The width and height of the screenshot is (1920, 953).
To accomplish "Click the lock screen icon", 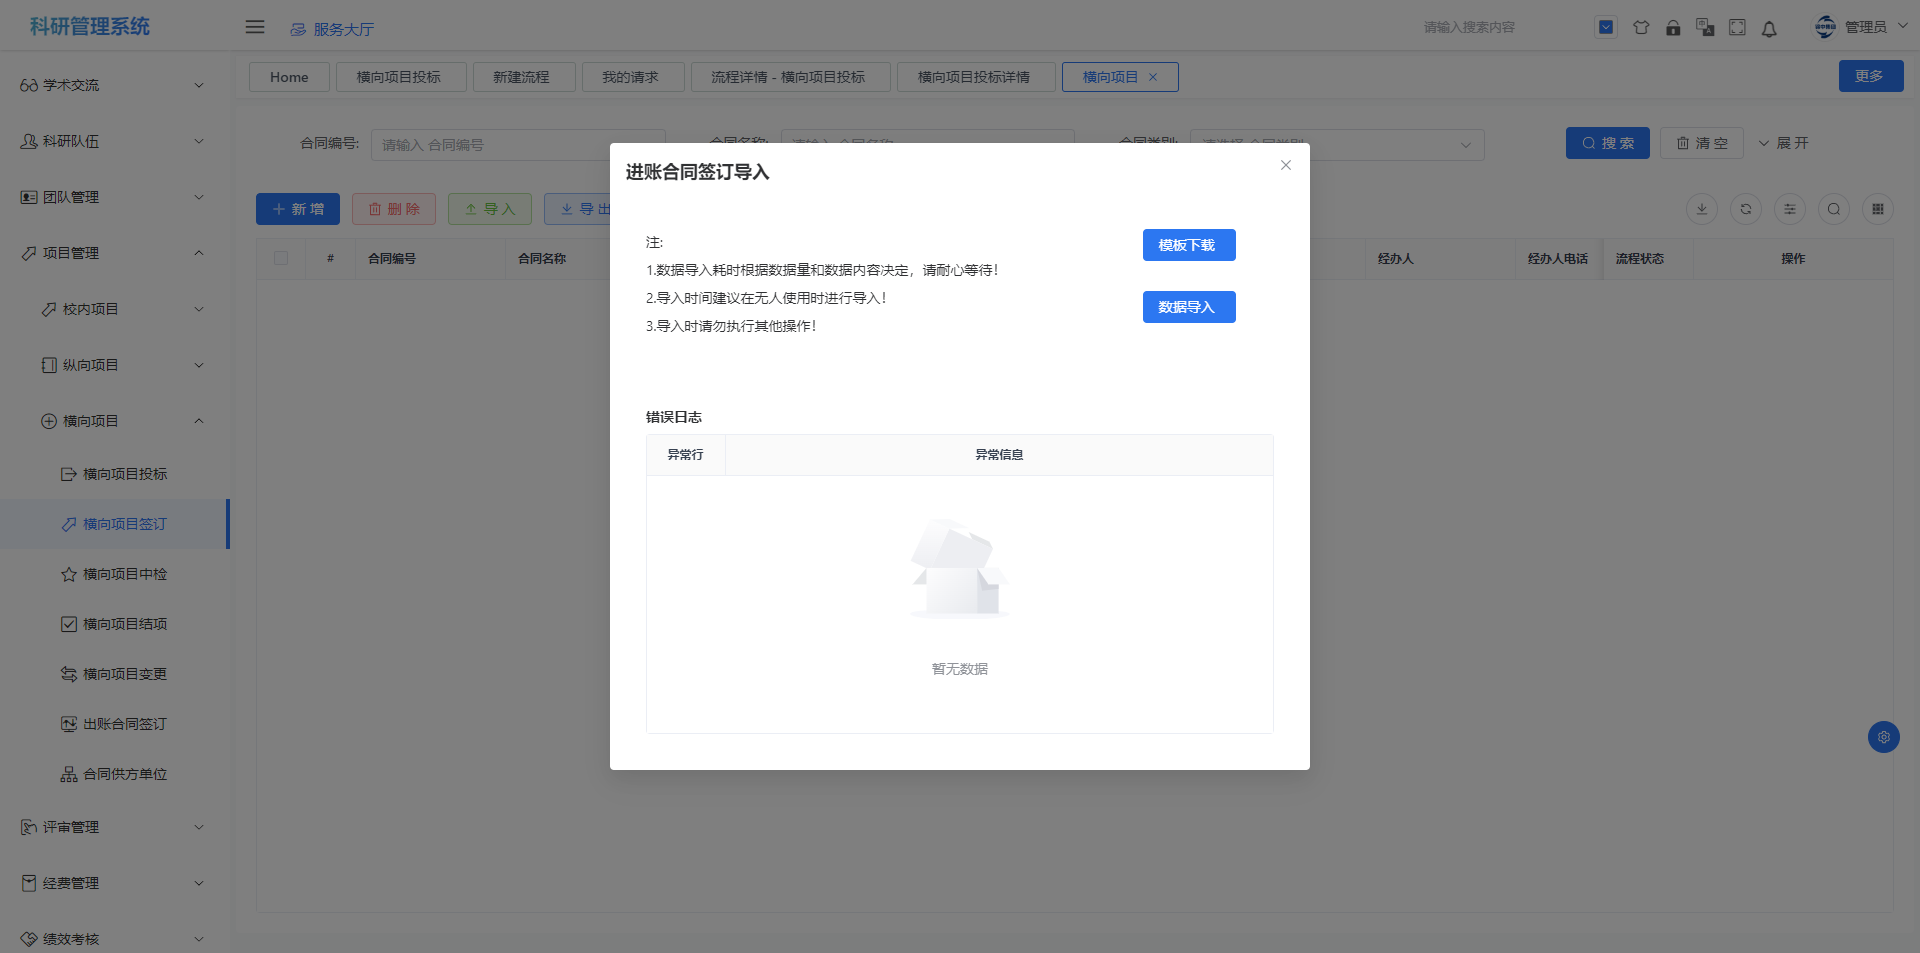I will 1673,28.
